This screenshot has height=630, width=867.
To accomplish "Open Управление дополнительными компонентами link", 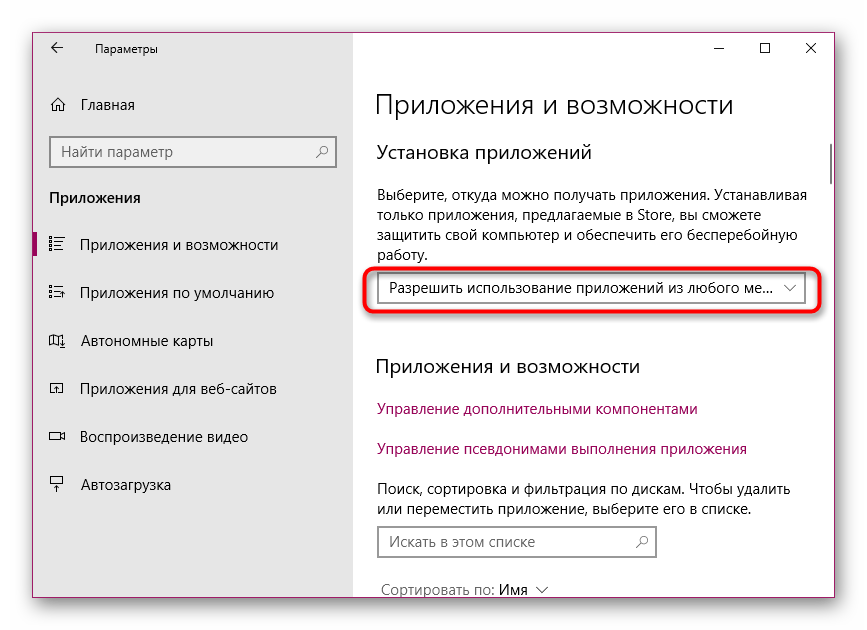I will [x=537, y=409].
